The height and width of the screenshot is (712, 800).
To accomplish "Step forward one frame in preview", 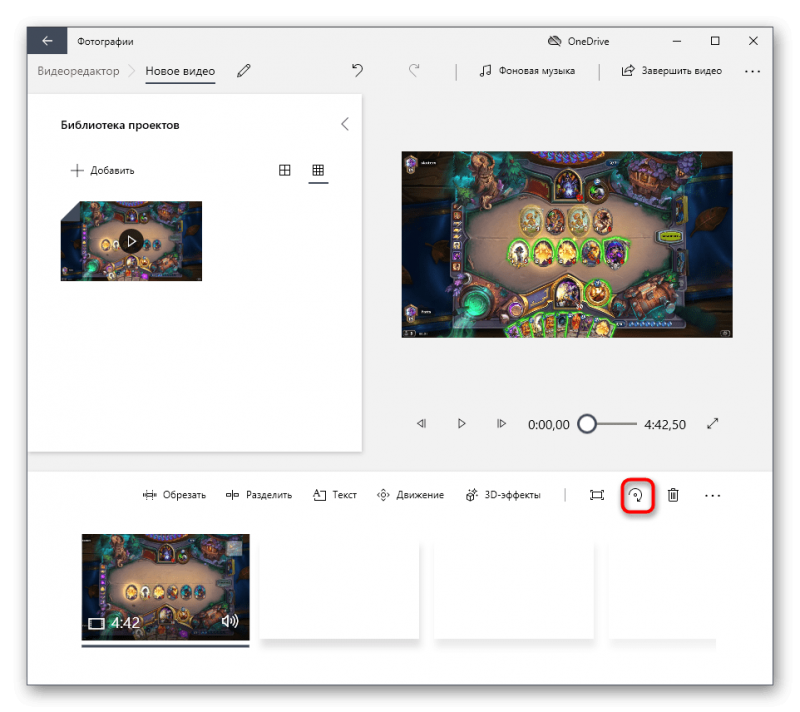I will click(x=501, y=423).
